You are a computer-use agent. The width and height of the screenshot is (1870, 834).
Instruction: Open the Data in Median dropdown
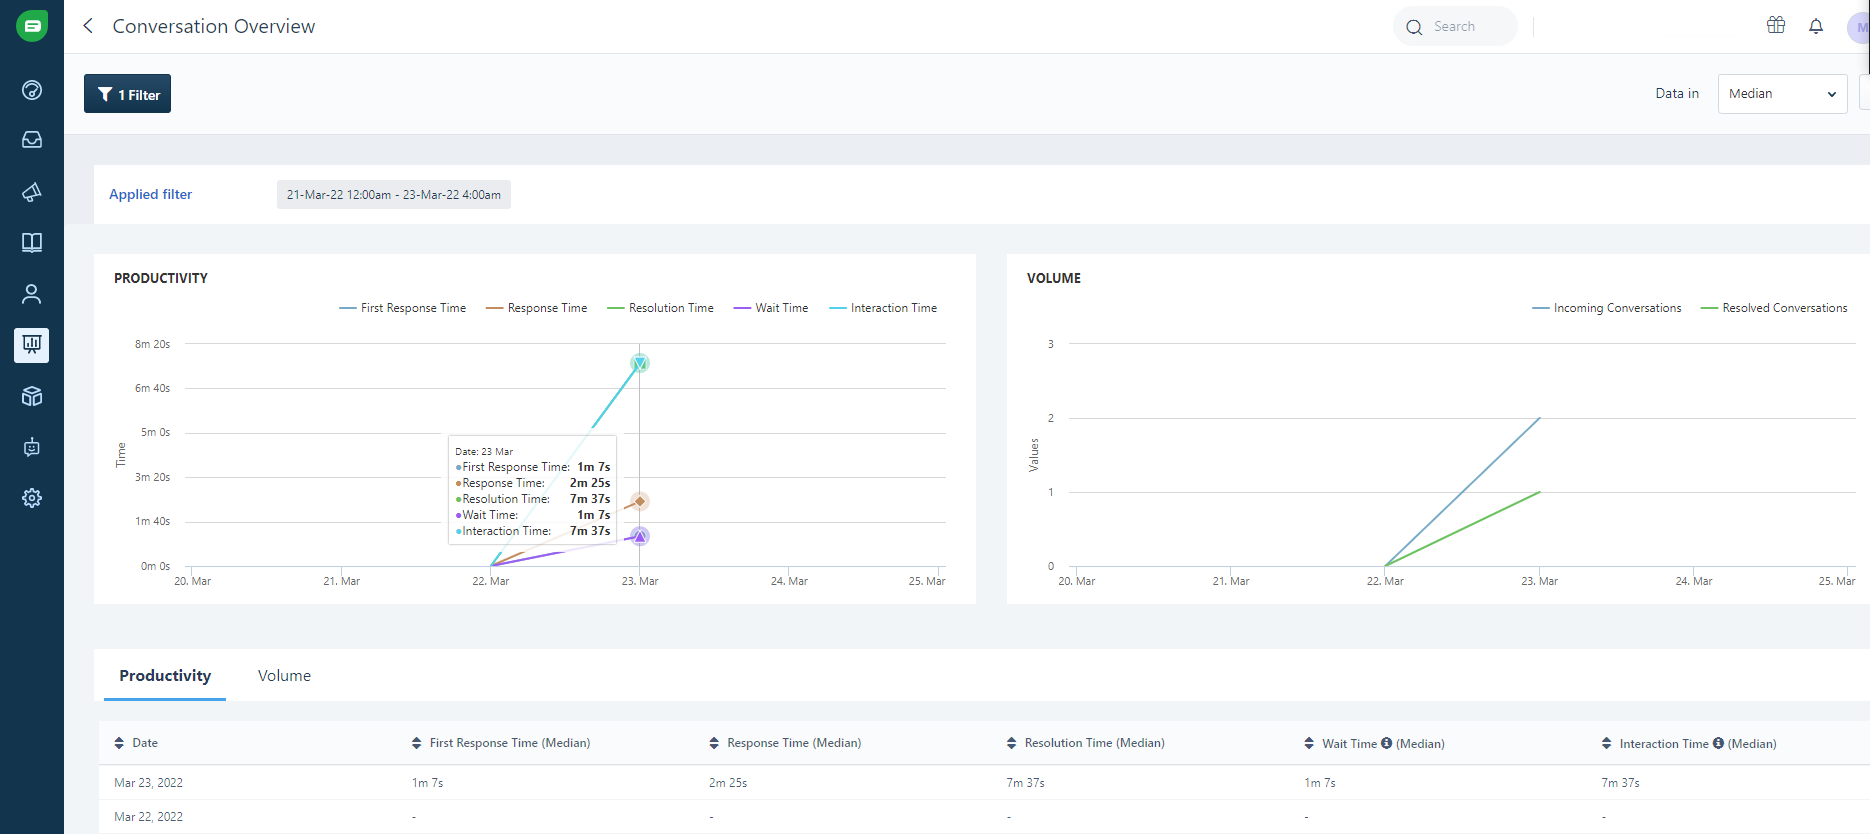click(1782, 94)
